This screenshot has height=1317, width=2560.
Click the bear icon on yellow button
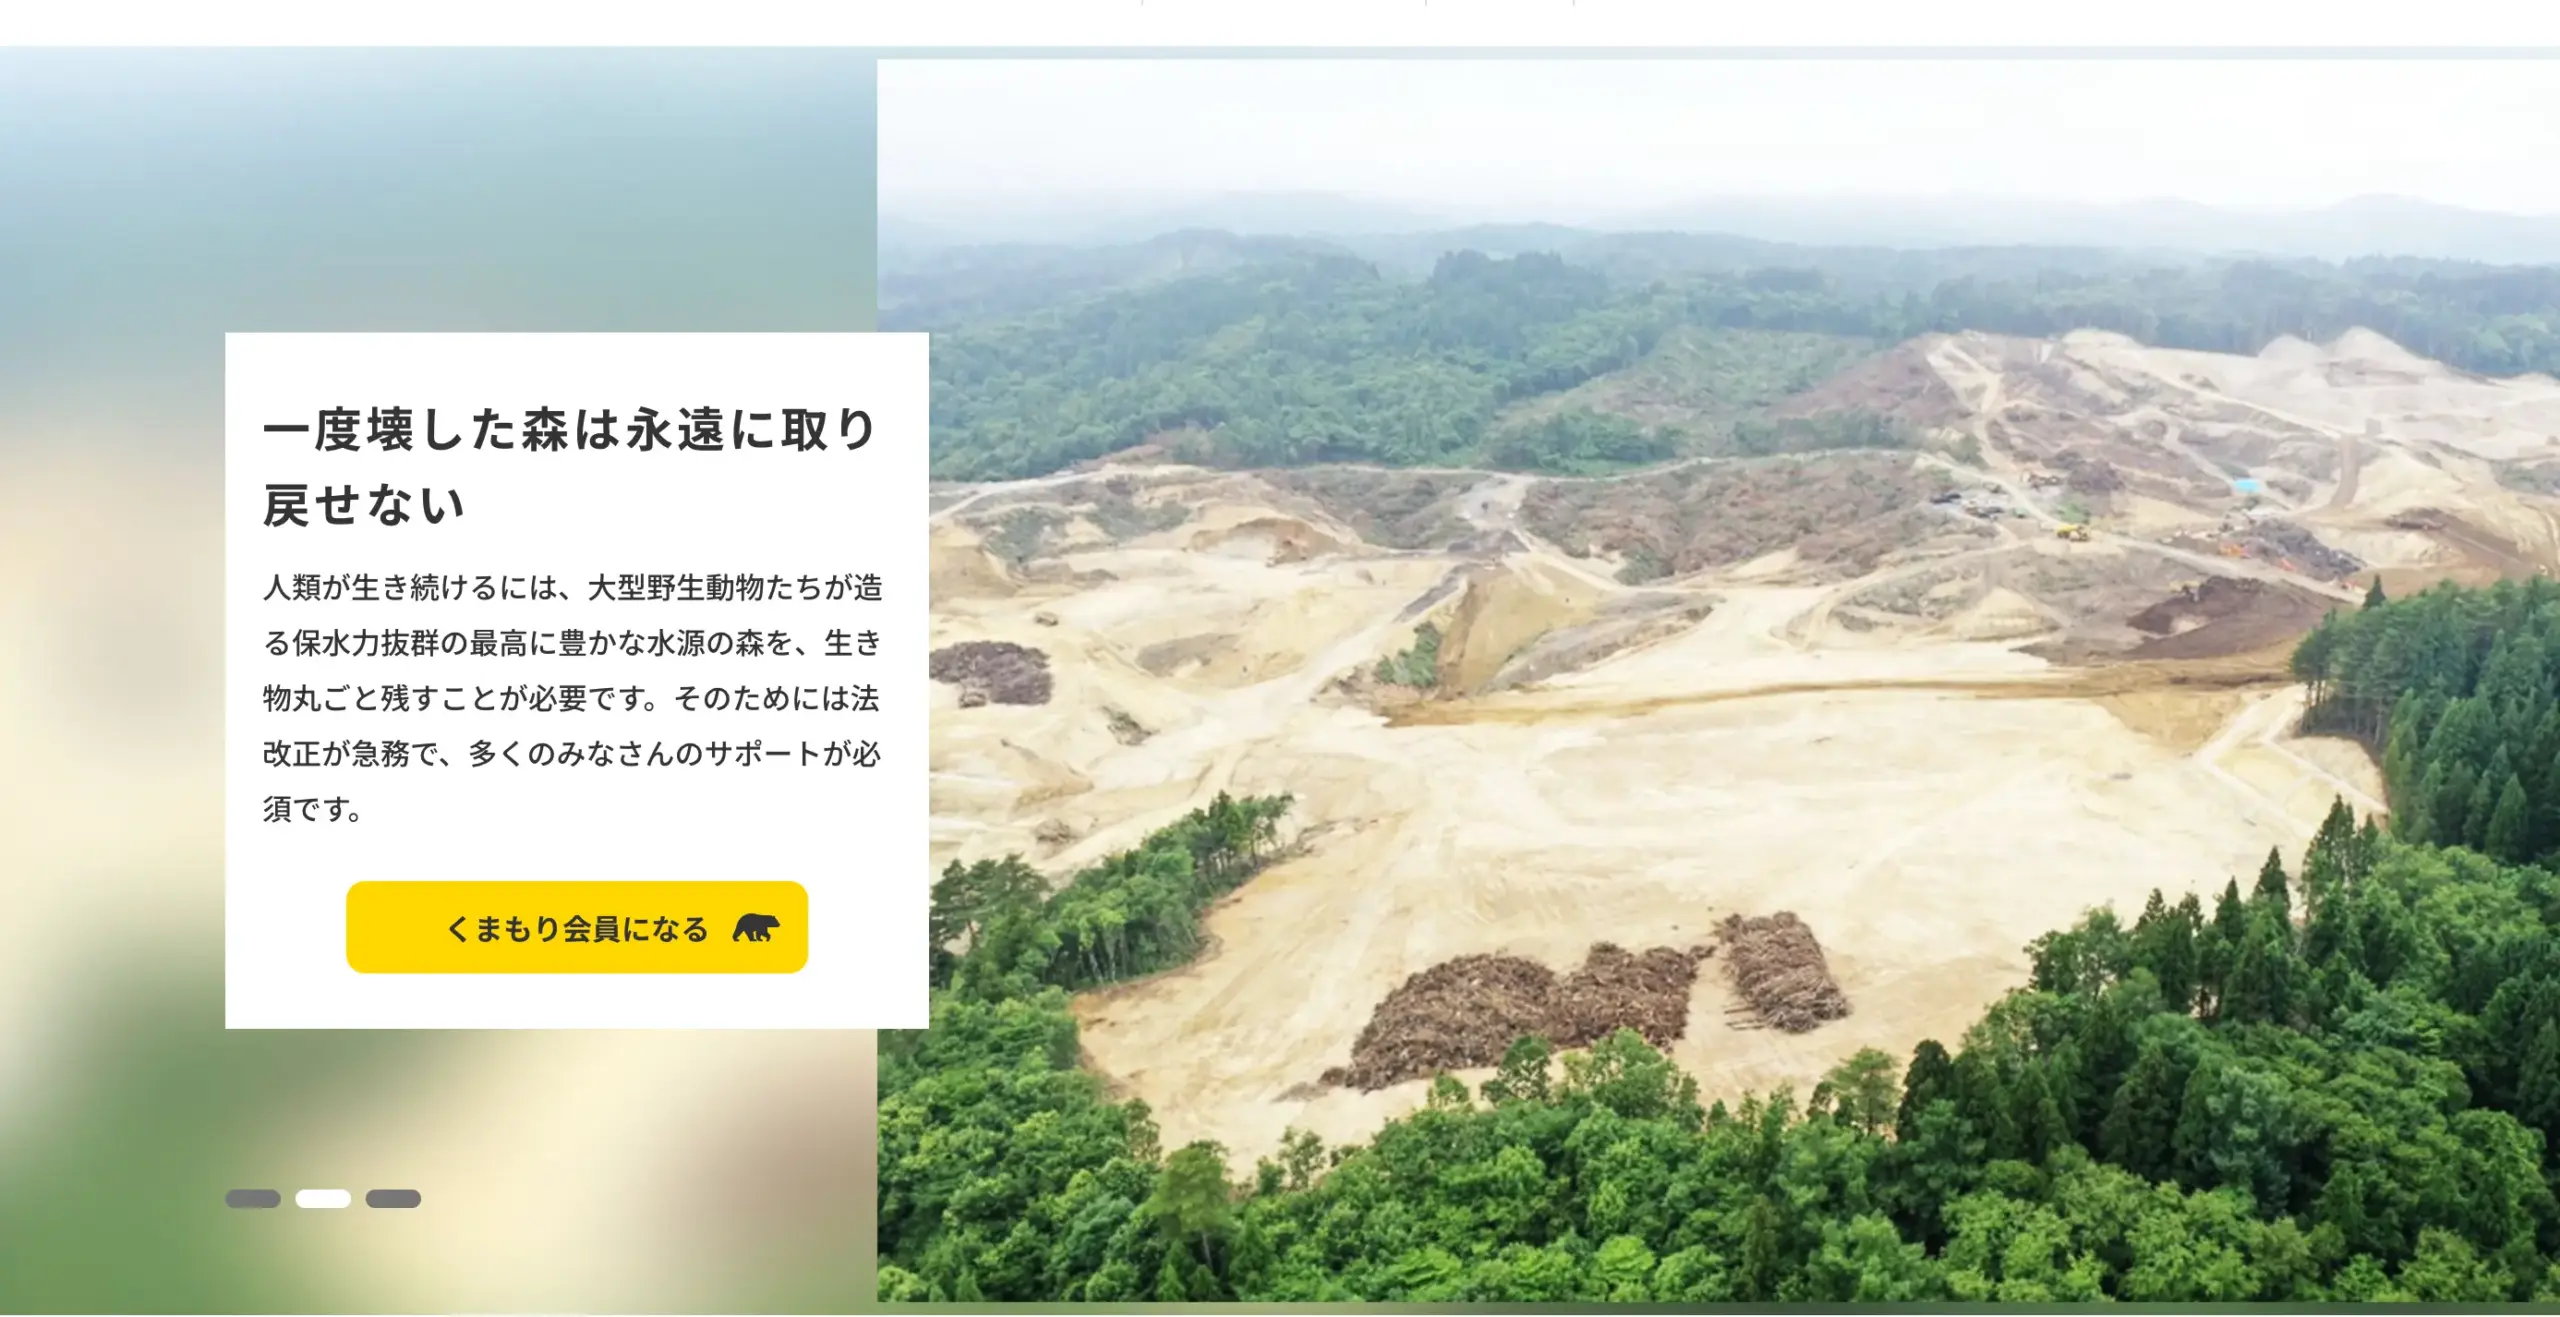point(756,928)
